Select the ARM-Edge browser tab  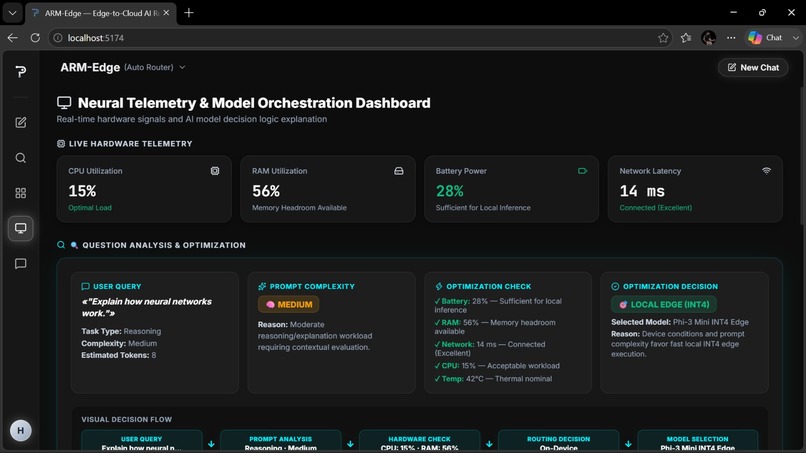tap(100, 13)
